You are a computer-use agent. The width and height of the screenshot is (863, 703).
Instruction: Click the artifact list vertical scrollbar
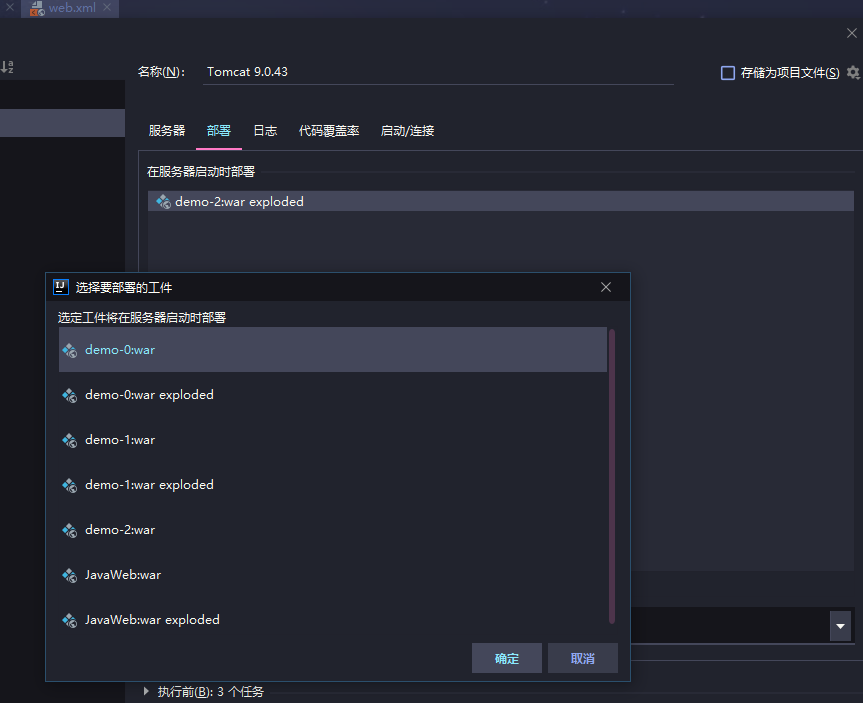pyautogui.click(x=611, y=476)
